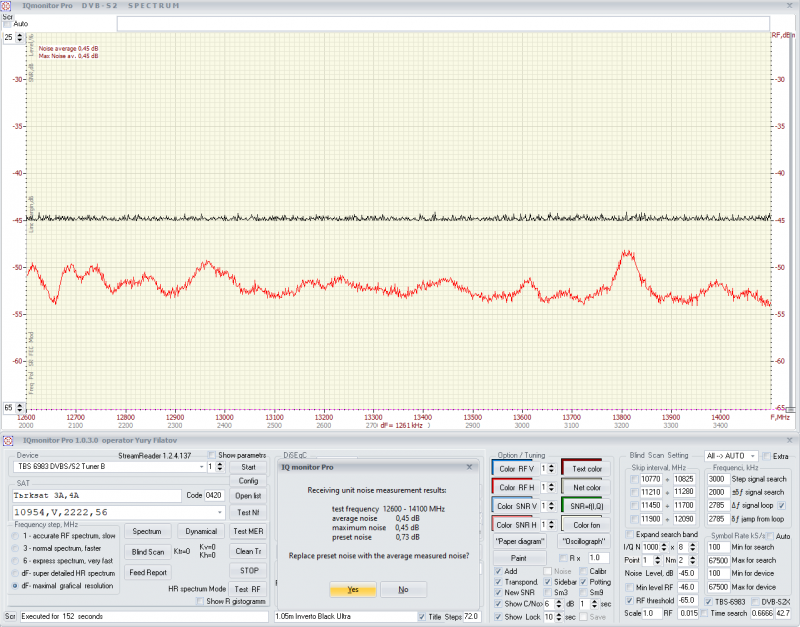Screen dimensions: 800x627
Task: Open the All --> AUTO blind scan dropdown
Action: click(x=753, y=455)
